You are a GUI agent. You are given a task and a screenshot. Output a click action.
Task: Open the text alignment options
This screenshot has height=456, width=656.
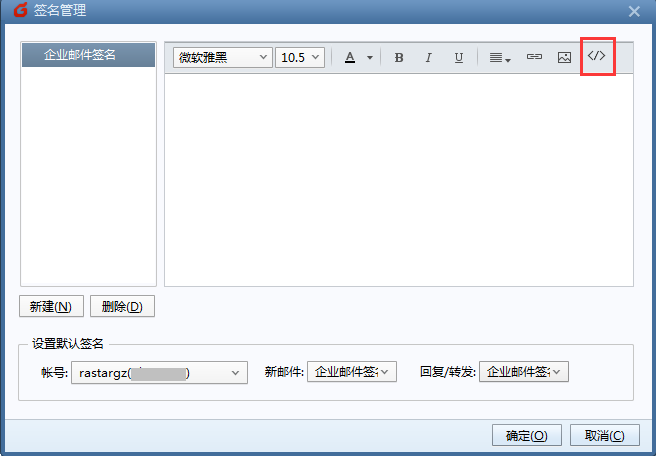500,58
